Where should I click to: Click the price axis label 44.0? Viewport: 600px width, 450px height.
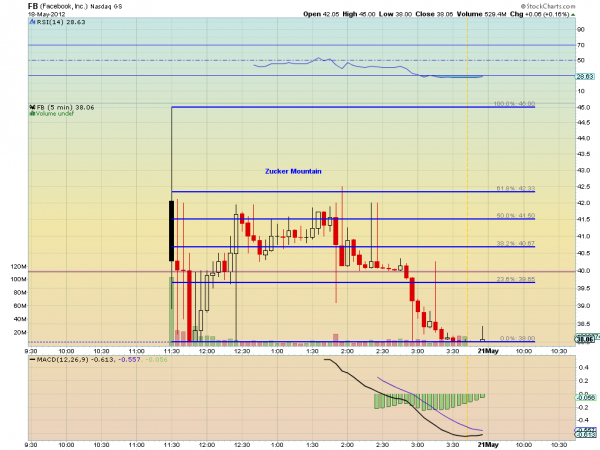pyautogui.click(x=583, y=139)
